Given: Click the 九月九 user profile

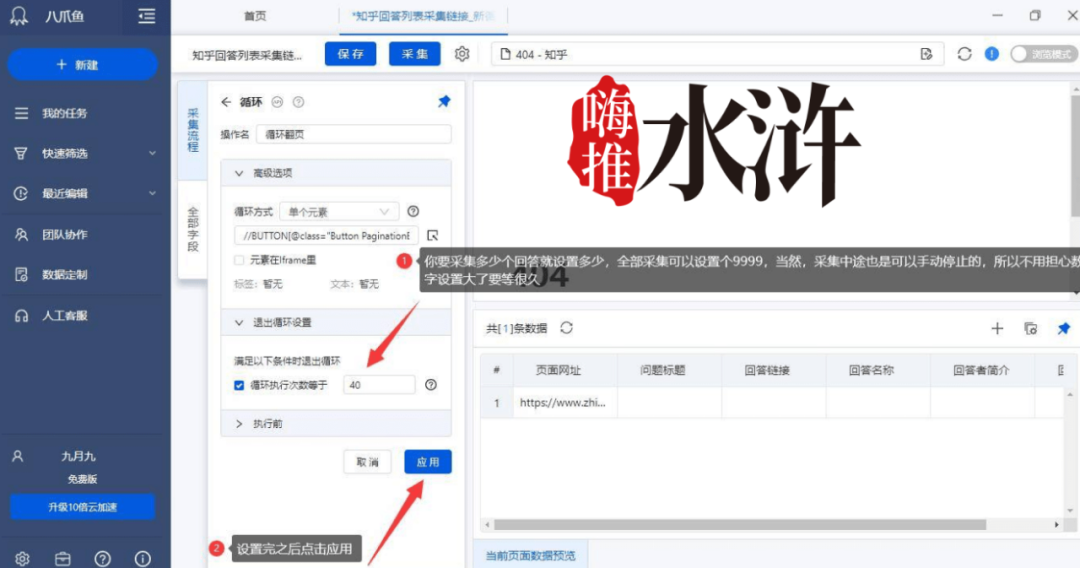Looking at the screenshot, I should pos(78,456).
